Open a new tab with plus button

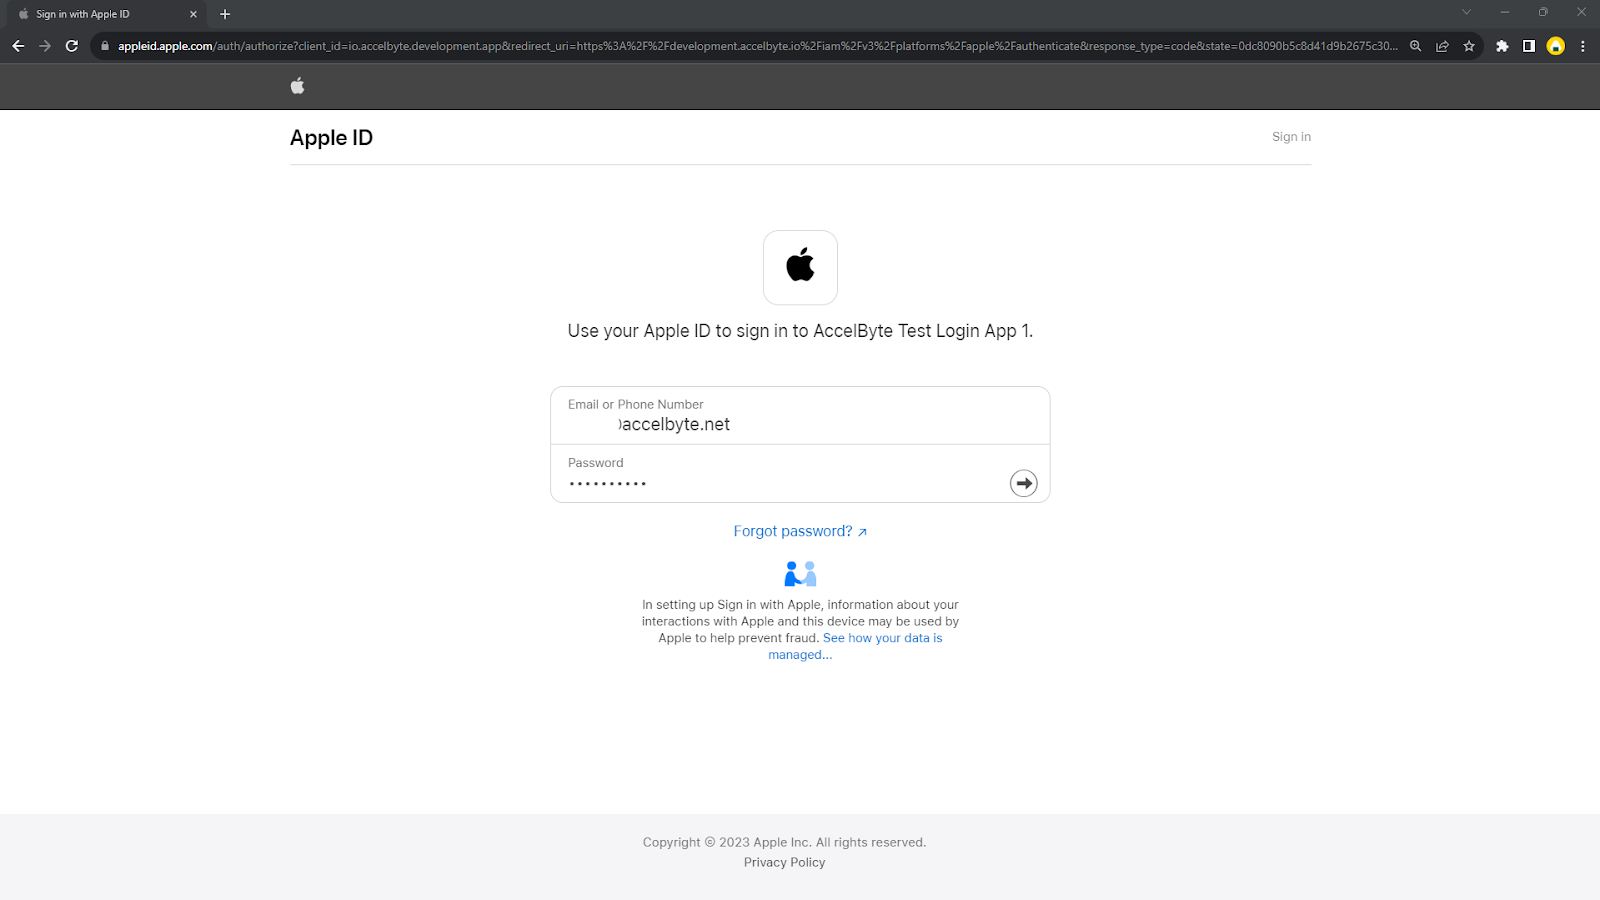click(x=225, y=14)
